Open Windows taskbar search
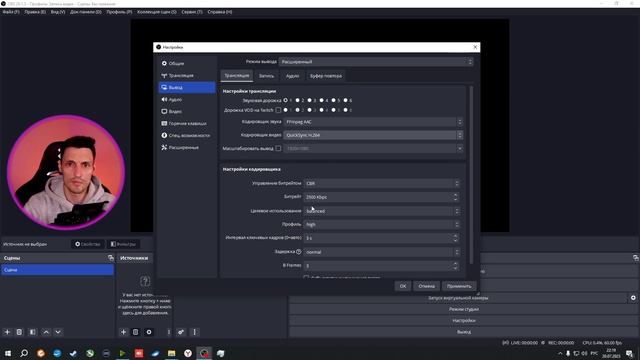Image resolution: width=640 pixels, height=360 pixels. (x=24, y=353)
